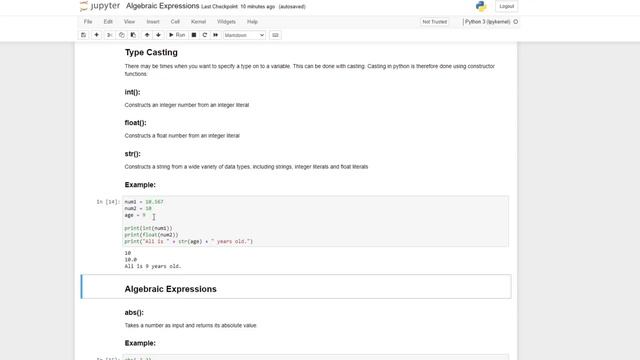
Task: Click the output 'Ali is 9 years old.'
Action: [x=153, y=266]
